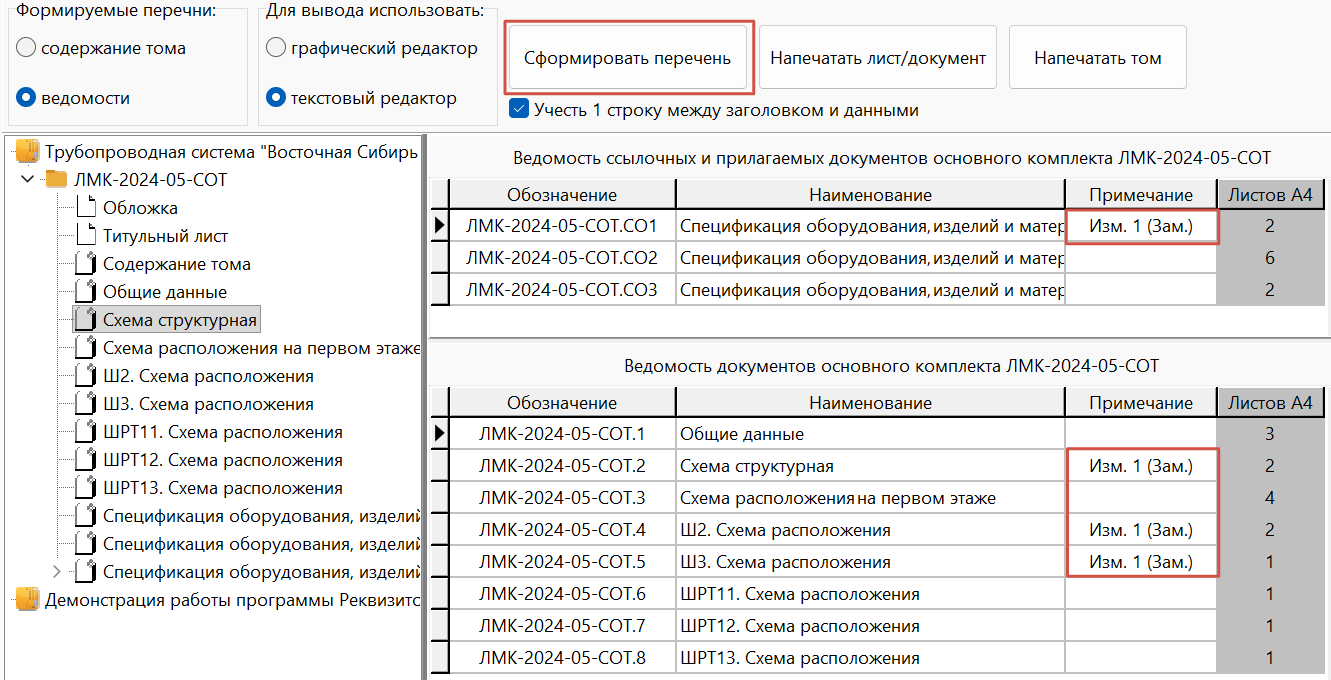Click icon of Схема расположения на первом этаже
Viewport: 1331px width, 680px height.
[85, 348]
